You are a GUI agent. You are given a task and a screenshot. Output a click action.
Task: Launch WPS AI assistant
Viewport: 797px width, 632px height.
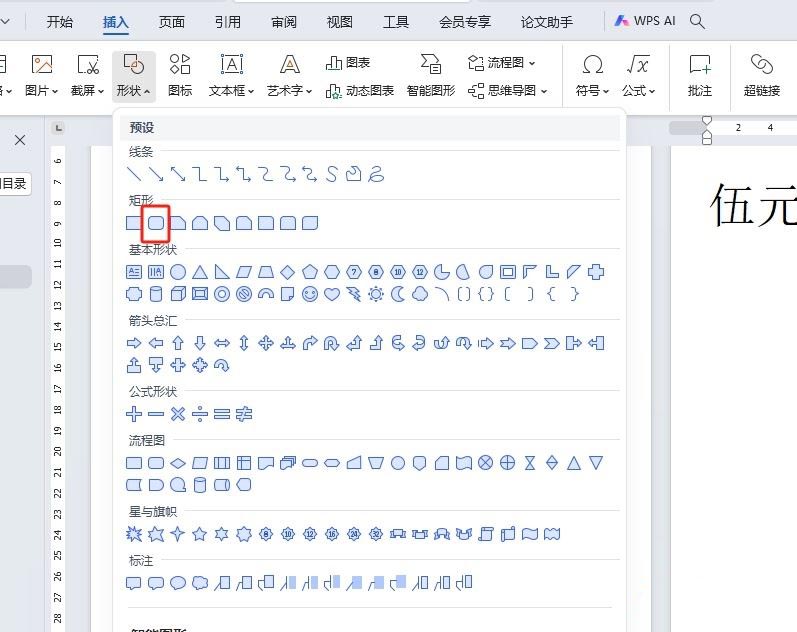coord(645,21)
